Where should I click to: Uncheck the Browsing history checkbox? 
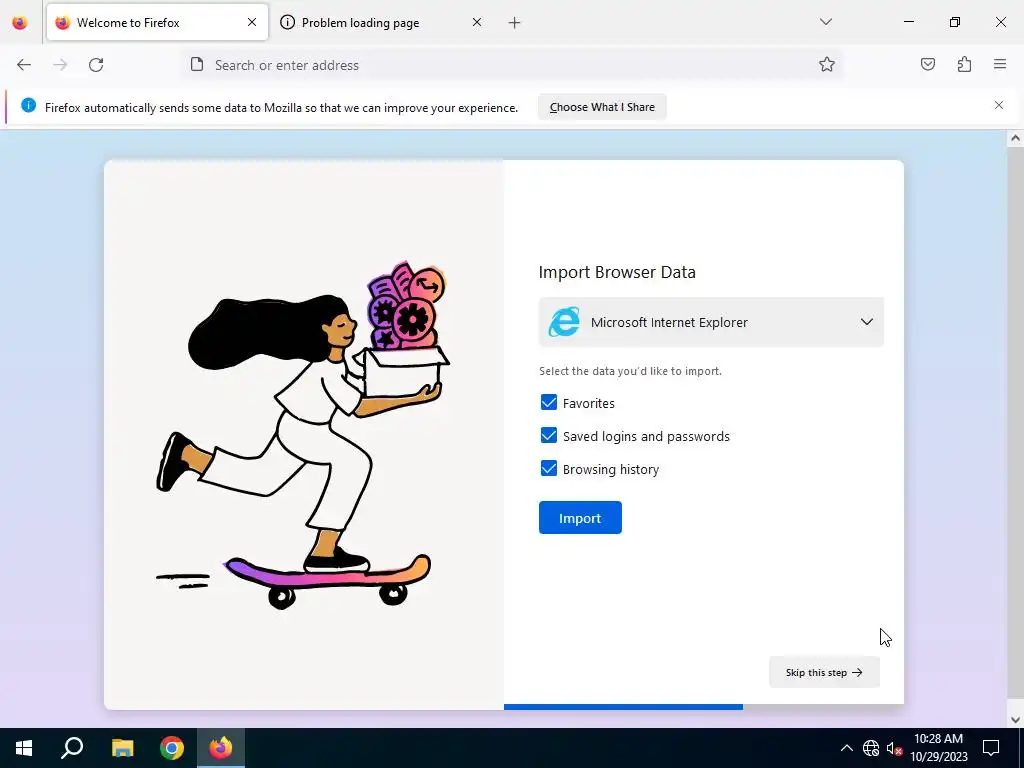pyautogui.click(x=549, y=468)
